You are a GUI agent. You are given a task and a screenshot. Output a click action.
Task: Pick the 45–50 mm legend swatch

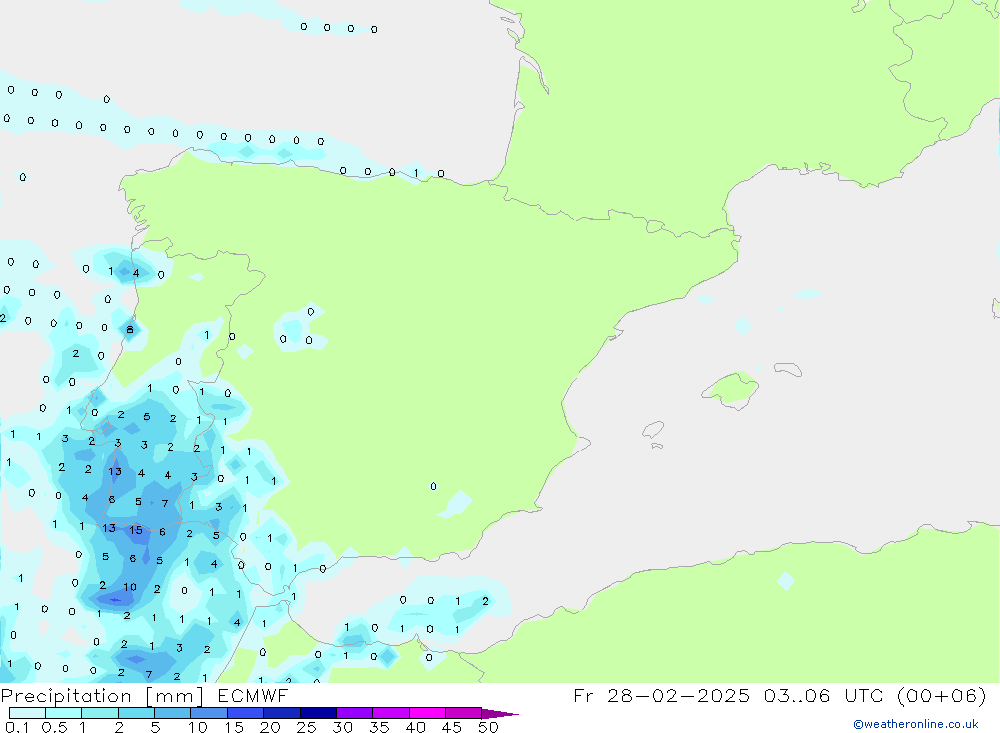coord(464,713)
